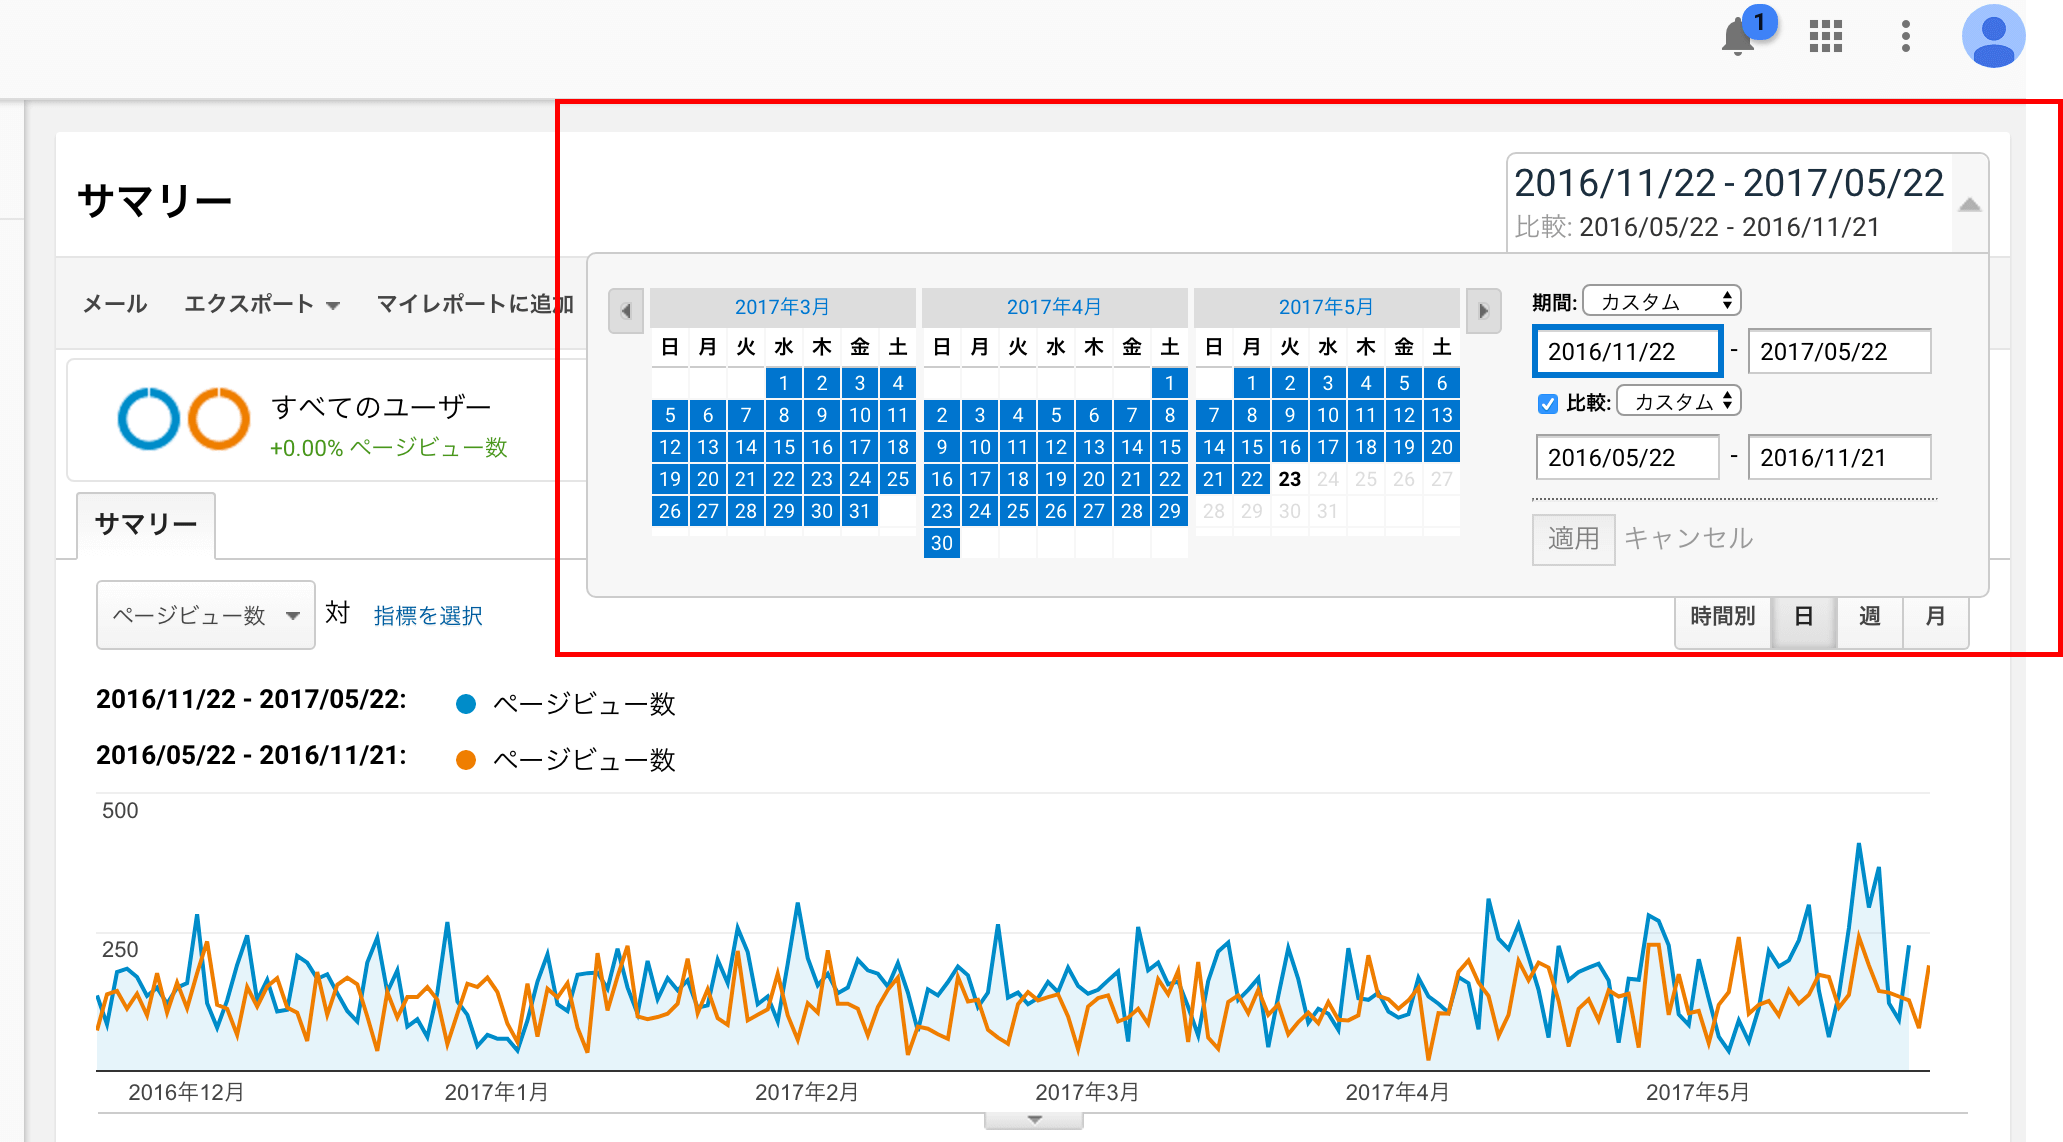Expand the エクスポート menu
Viewport: 2063px width, 1142px height.
pos(262,304)
